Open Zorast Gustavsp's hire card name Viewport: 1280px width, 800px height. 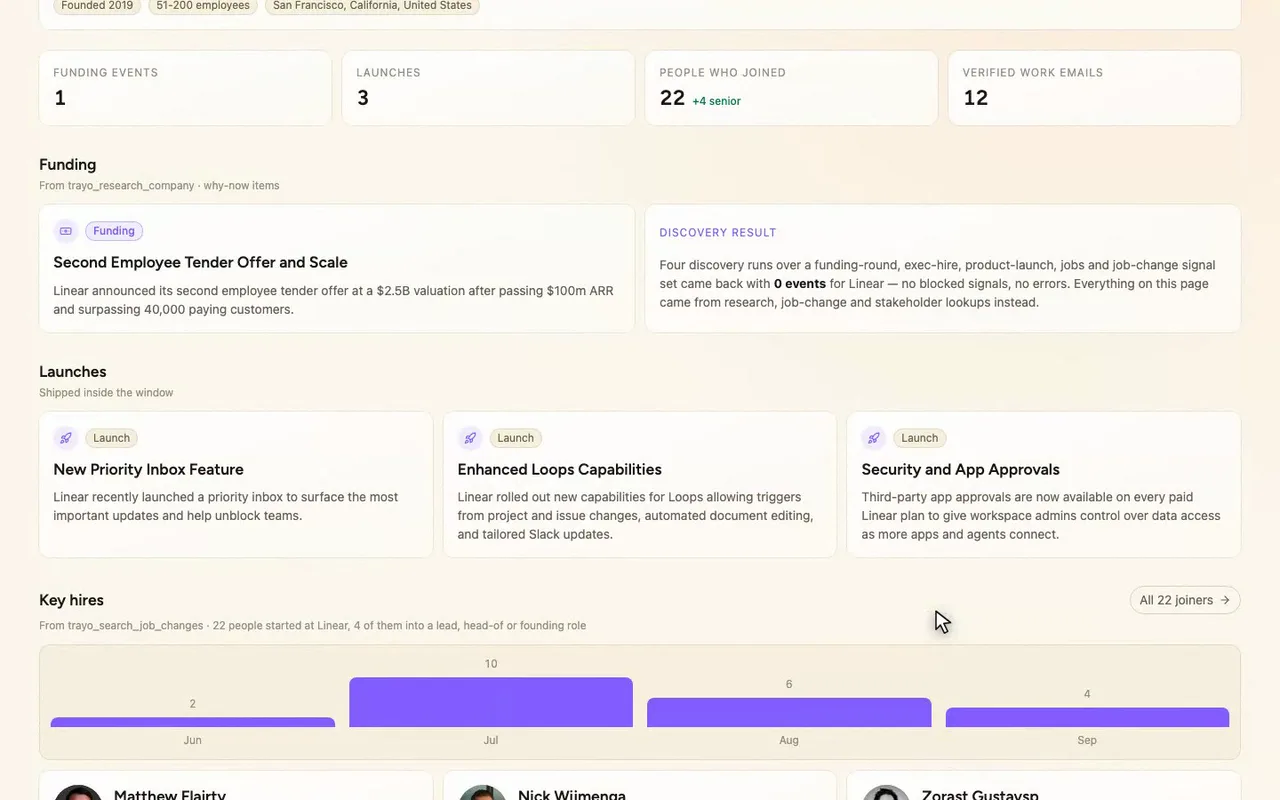click(980, 795)
